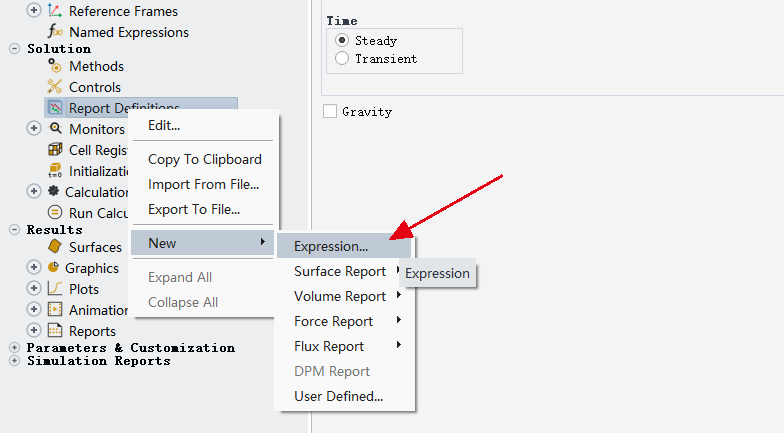Select the Transient time option

pos(343,59)
